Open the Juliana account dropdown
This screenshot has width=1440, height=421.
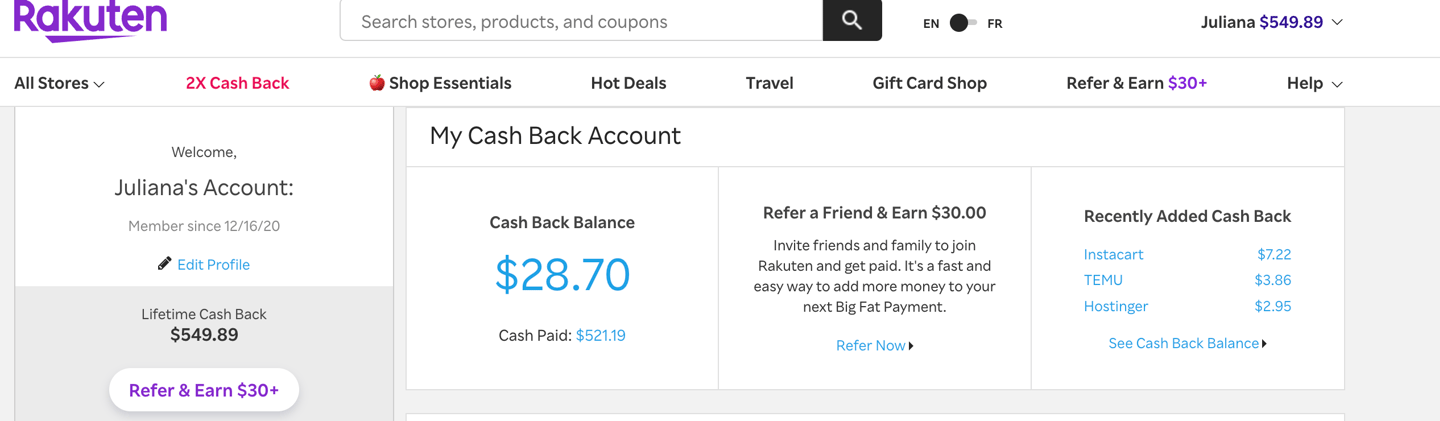coord(1271,22)
